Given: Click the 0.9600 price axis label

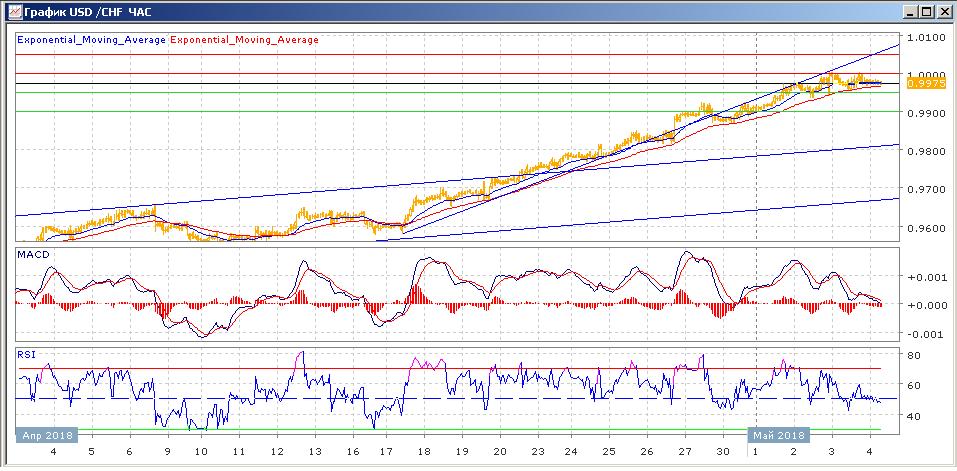Looking at the screenshot, I should 925,228.
